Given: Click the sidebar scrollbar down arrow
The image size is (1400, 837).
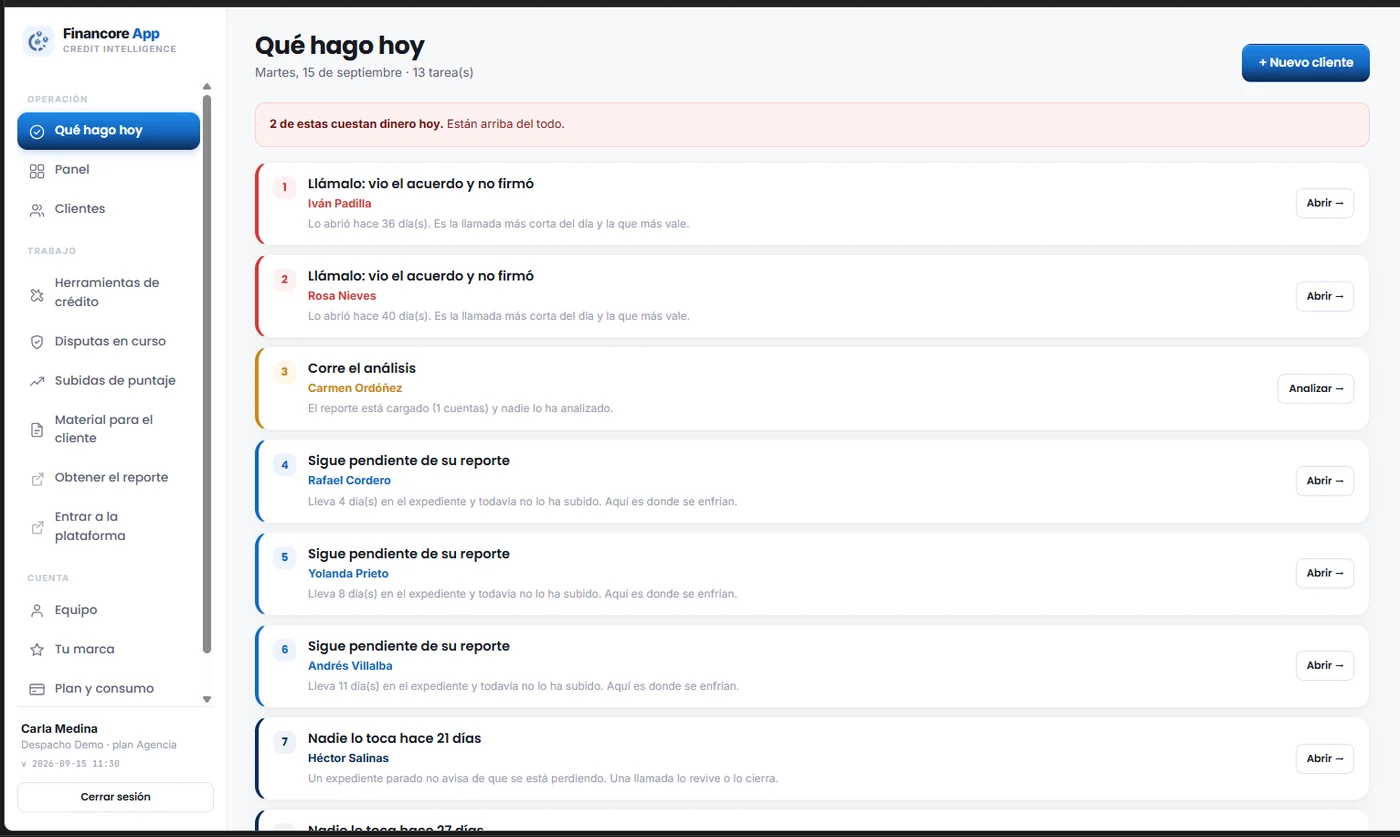Looking at the screenshot, I should (x=207, y=700).
